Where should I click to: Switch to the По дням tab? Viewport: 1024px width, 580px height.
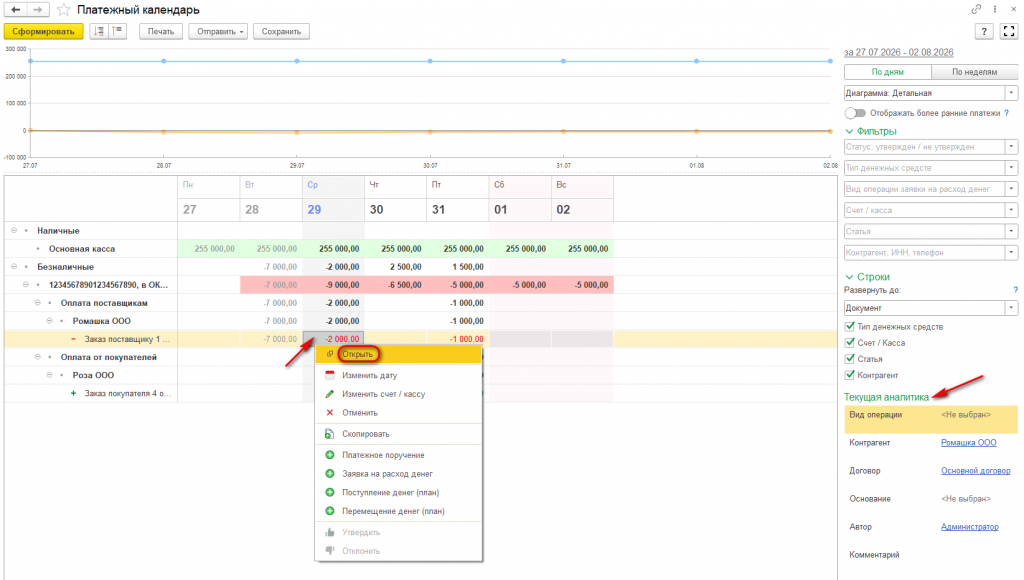(x=888, y=72)
